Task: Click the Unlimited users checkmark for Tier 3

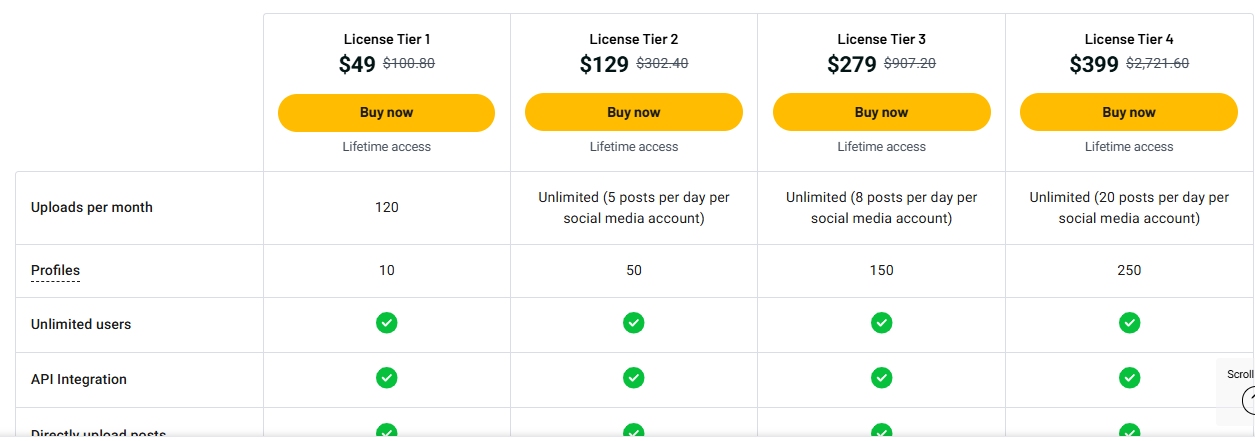Action: click(x=881, y=323)
